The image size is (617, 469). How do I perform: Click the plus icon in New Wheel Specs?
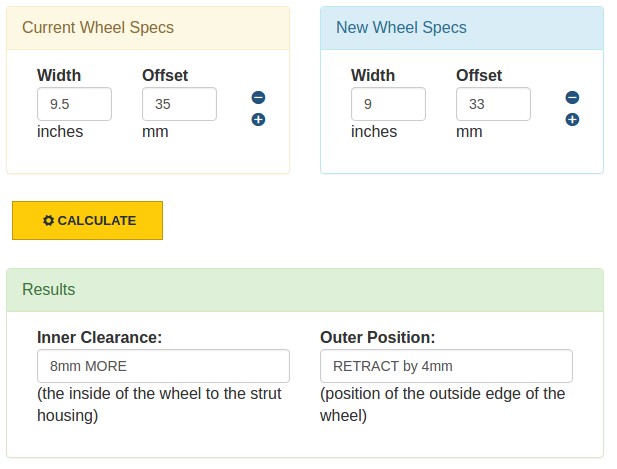(x=572, y=119)
